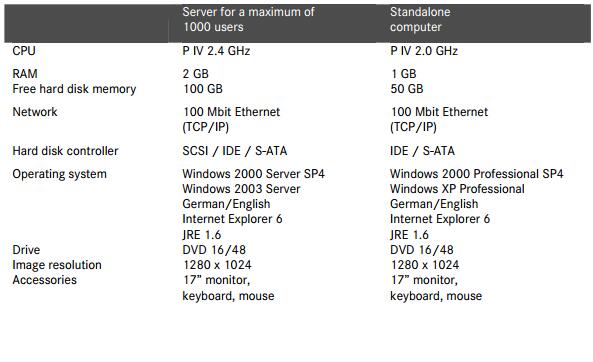This screenshot has height=362, width=593.
Task: Click the '50 GB' disk value
Action: (407, 89)
